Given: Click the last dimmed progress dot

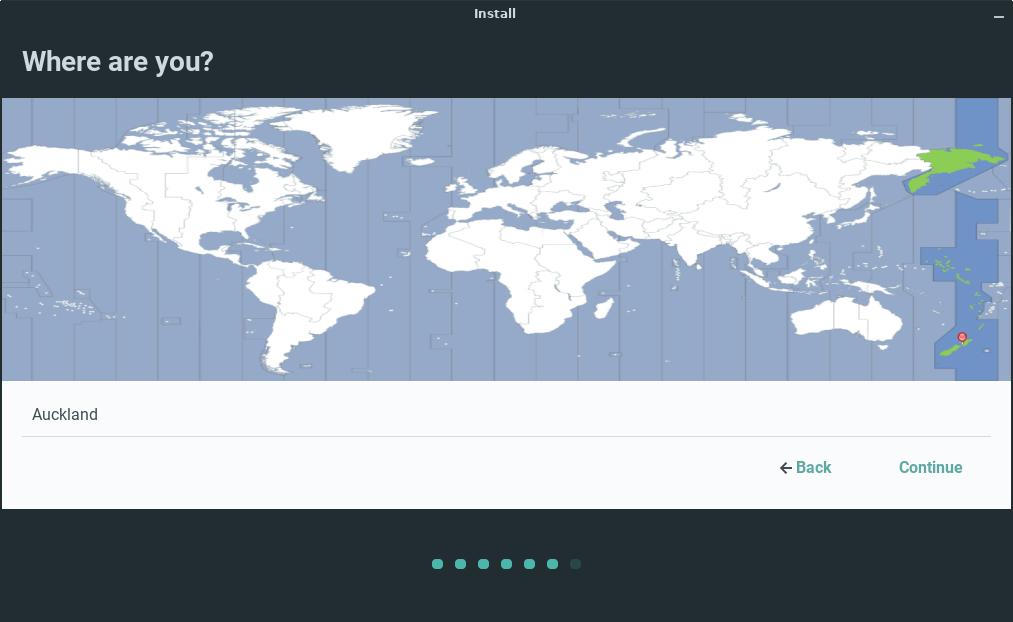Looking at the screenshot, I should coord(575,564).
